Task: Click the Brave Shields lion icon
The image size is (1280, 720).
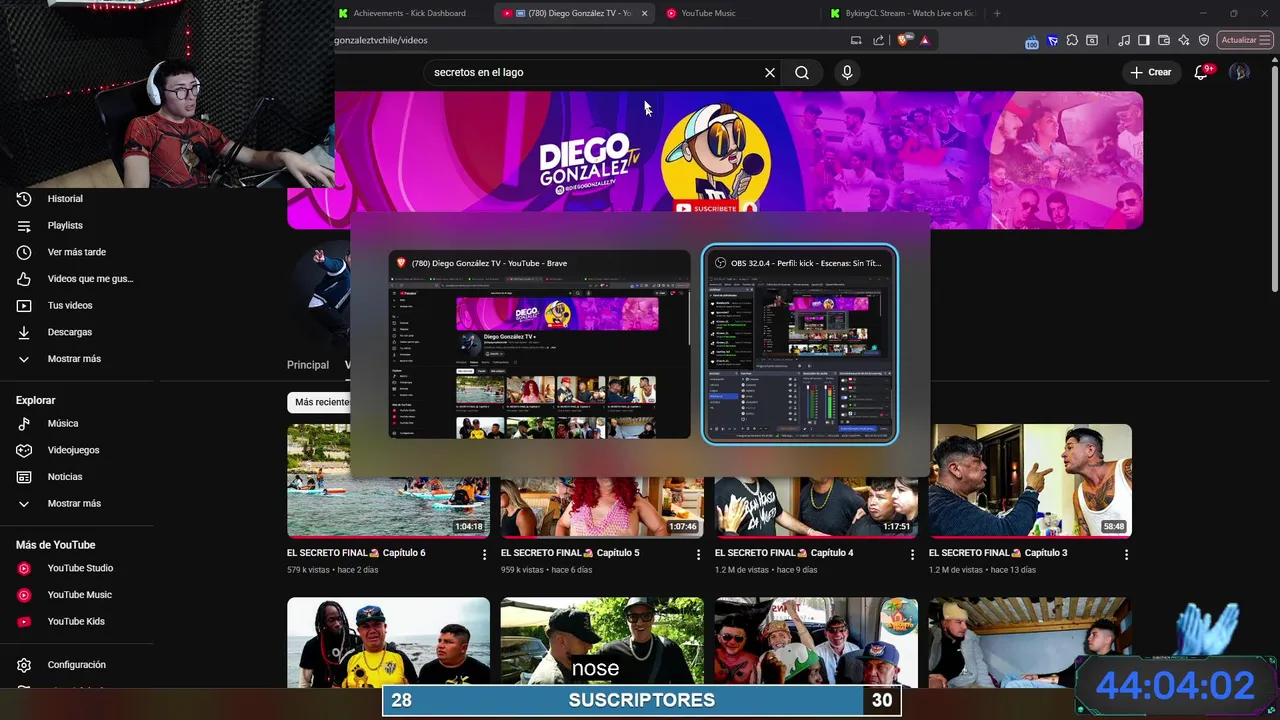Action: pos(903,40)
